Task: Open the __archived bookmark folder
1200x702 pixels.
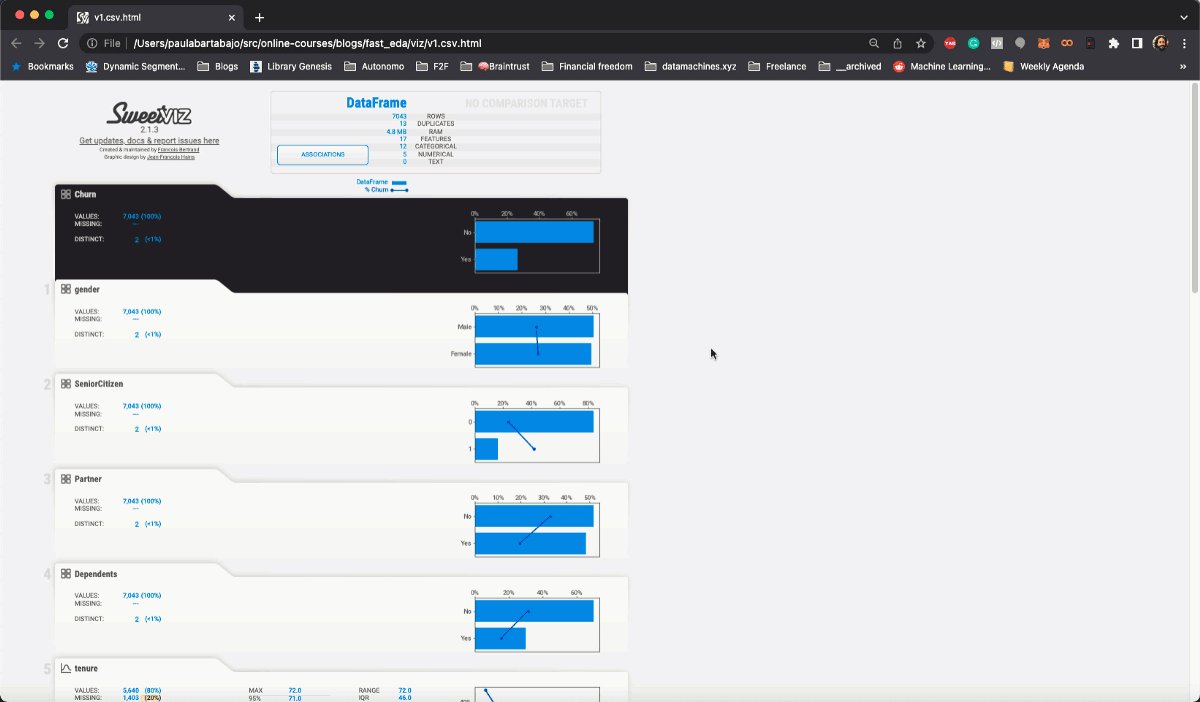Action: (x=850, y=67)
